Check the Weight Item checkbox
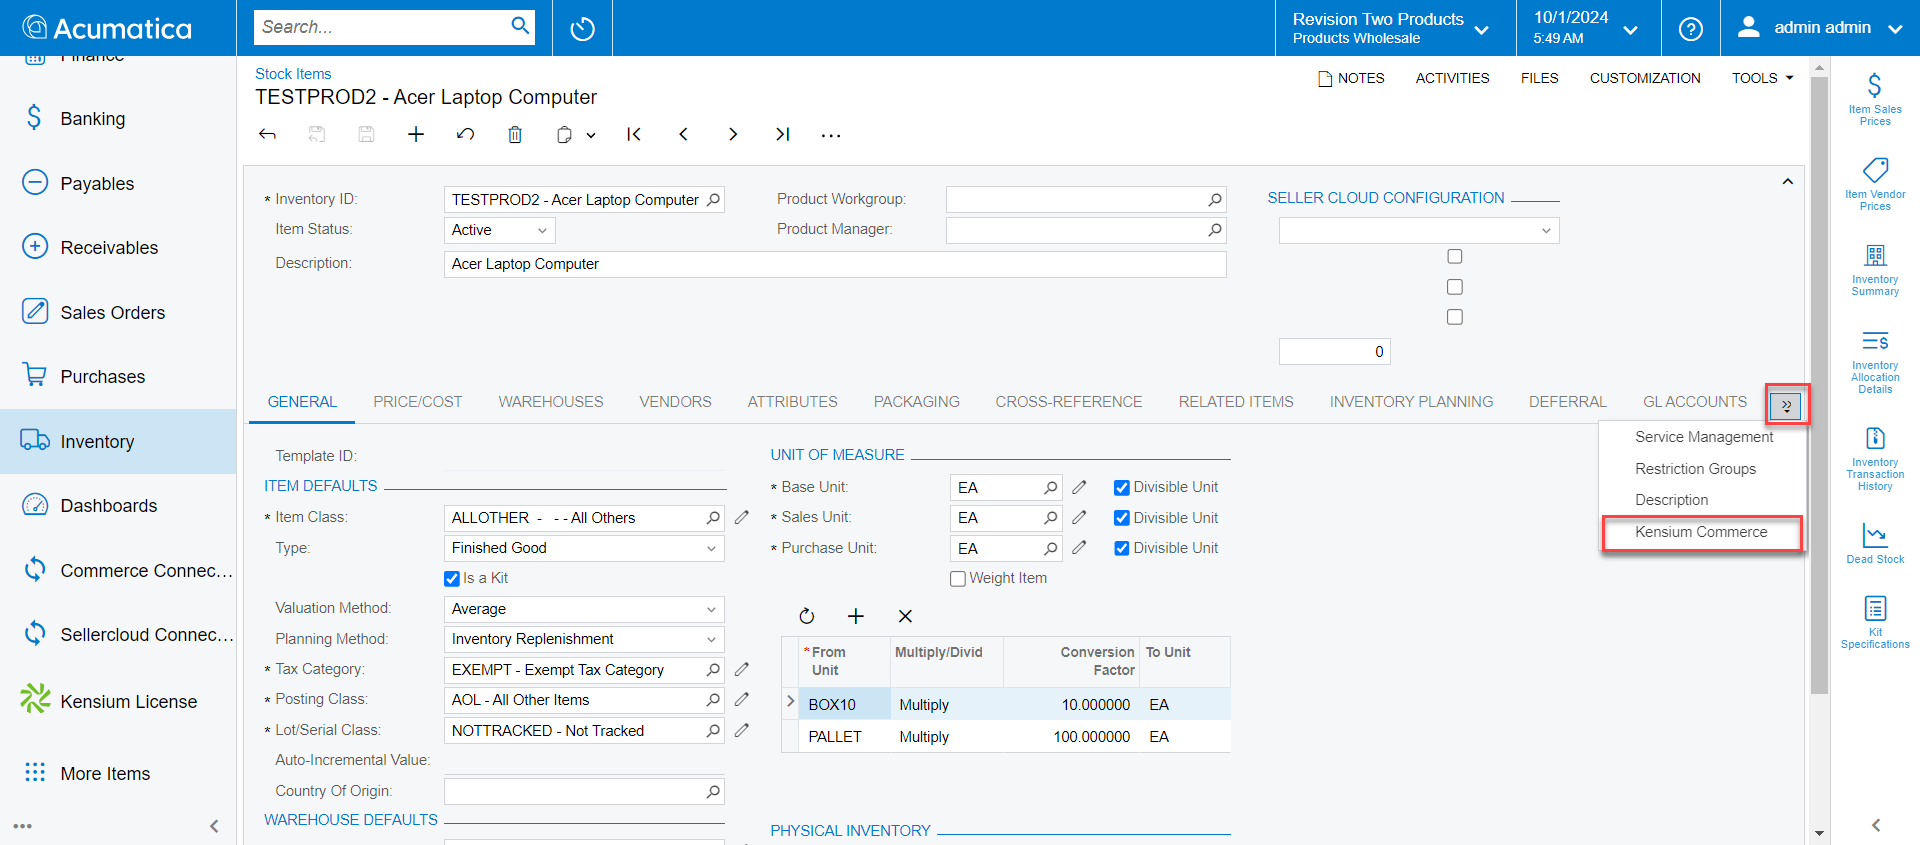Image resolution: width=1920 pixels, height=845 pixels. coord(958,578)
